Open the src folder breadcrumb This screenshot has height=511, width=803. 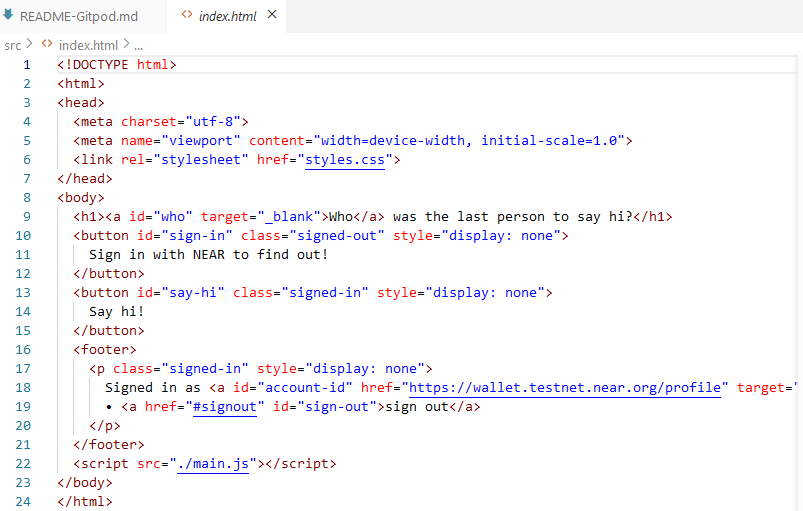(12, 45)
